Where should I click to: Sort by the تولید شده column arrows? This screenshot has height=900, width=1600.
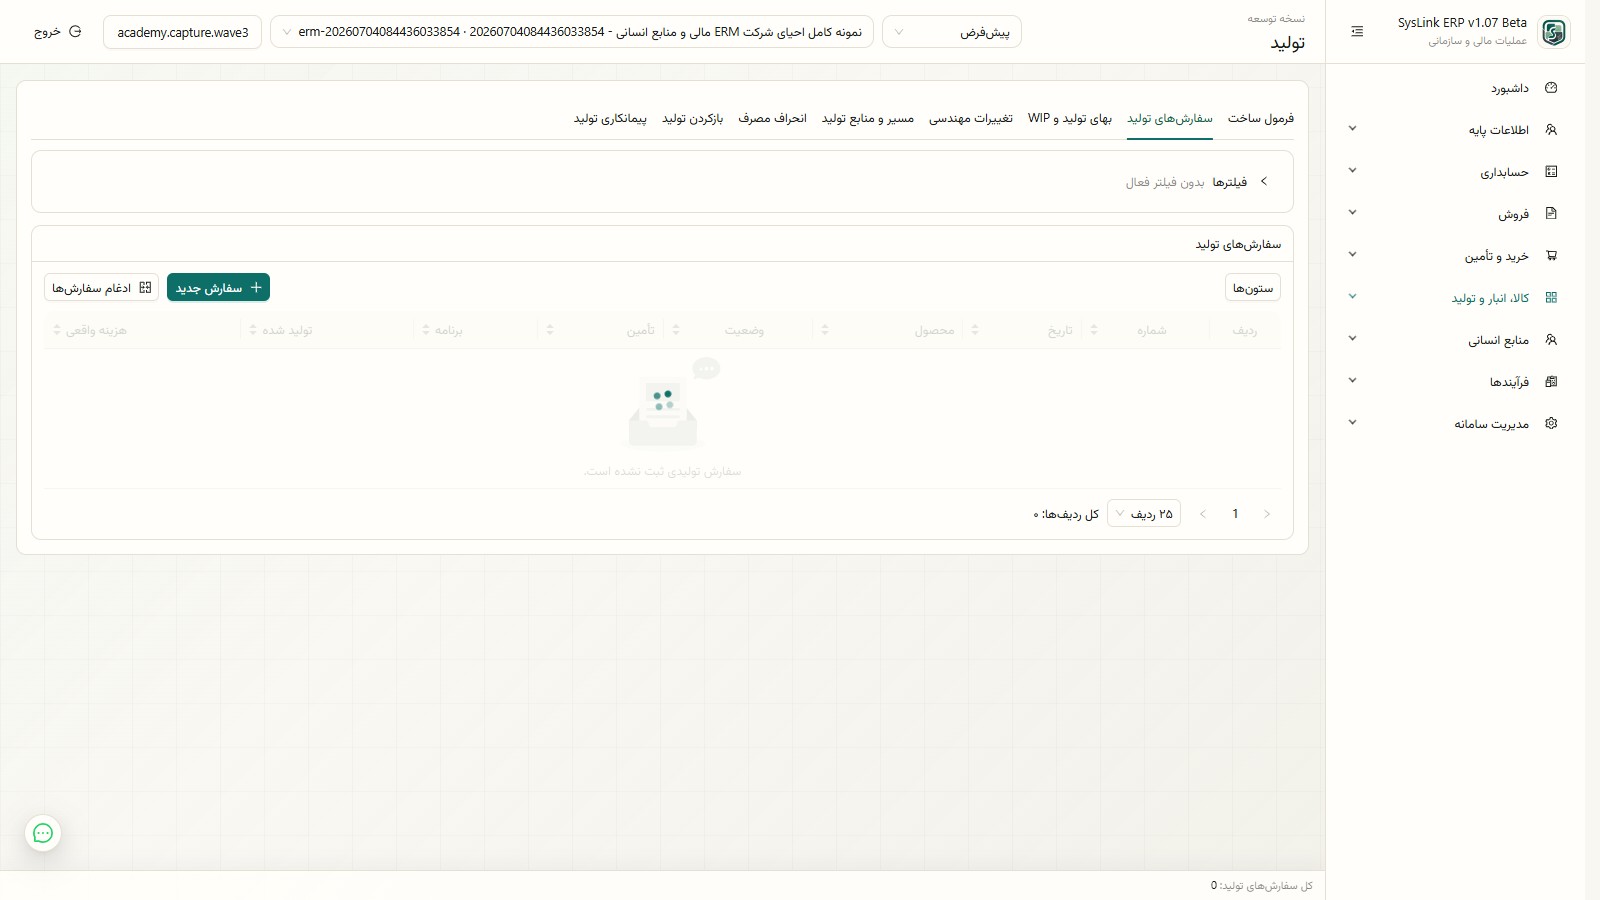point(253,330)
